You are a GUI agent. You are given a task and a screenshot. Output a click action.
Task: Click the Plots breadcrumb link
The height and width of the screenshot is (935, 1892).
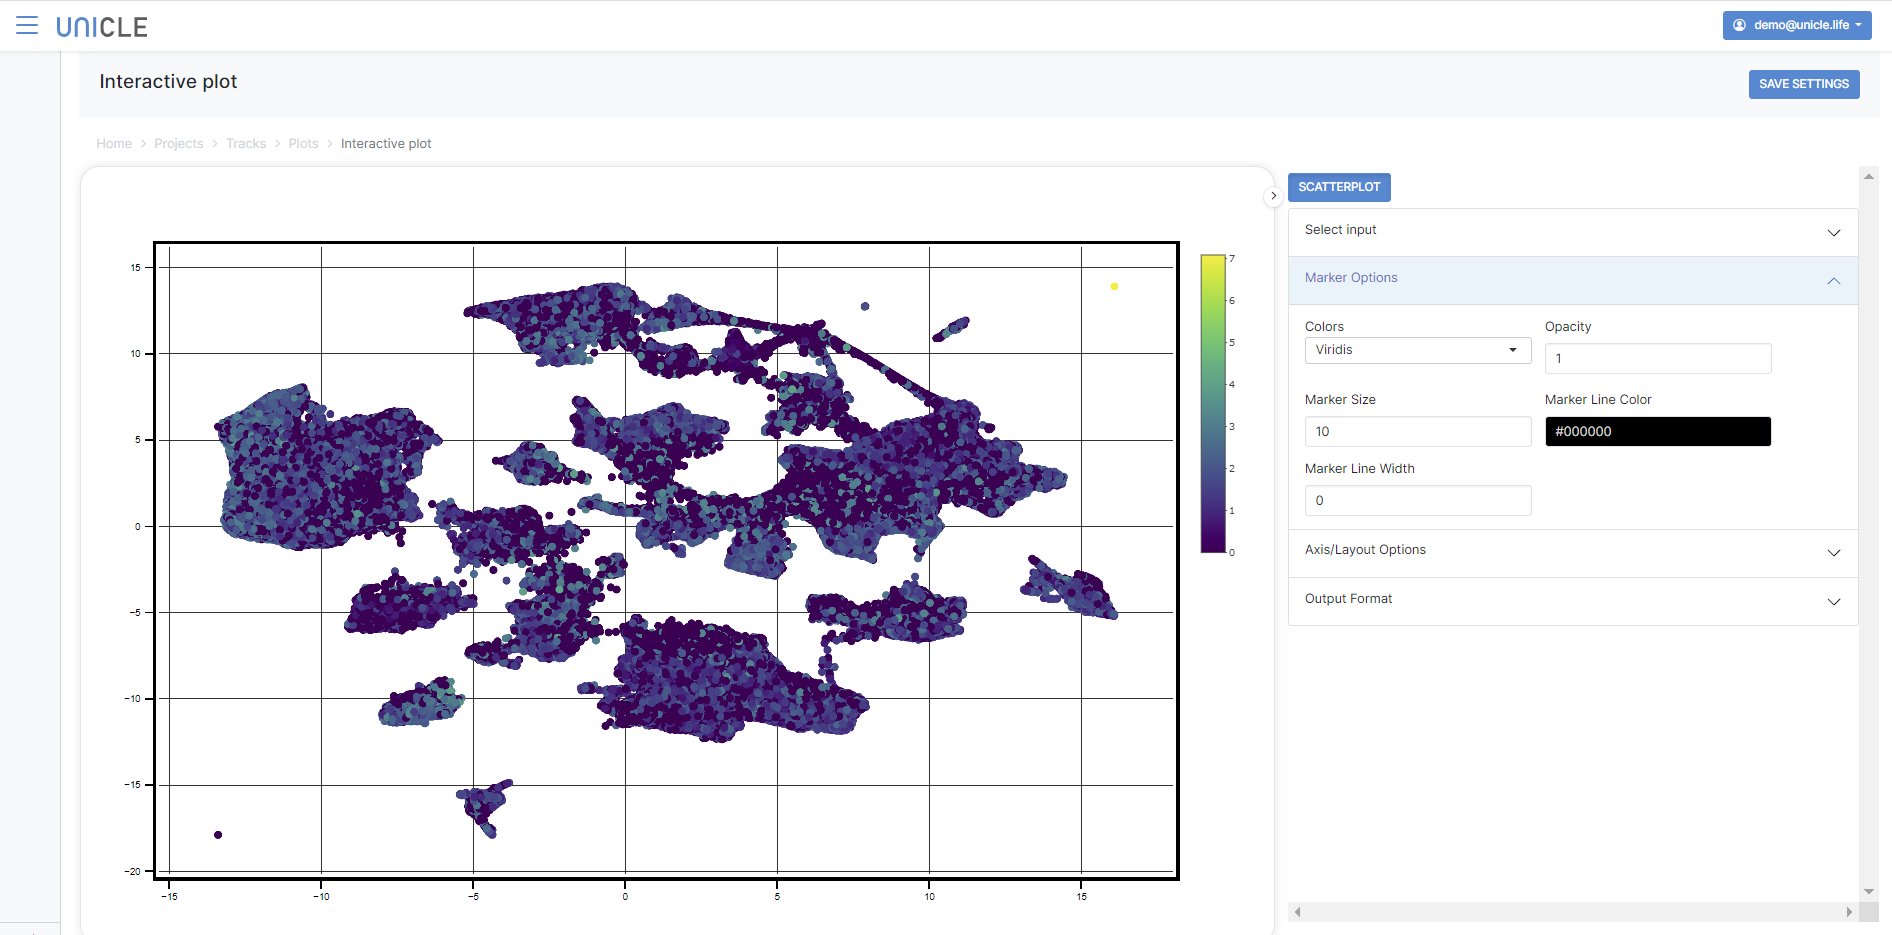(x=303, y=144)
